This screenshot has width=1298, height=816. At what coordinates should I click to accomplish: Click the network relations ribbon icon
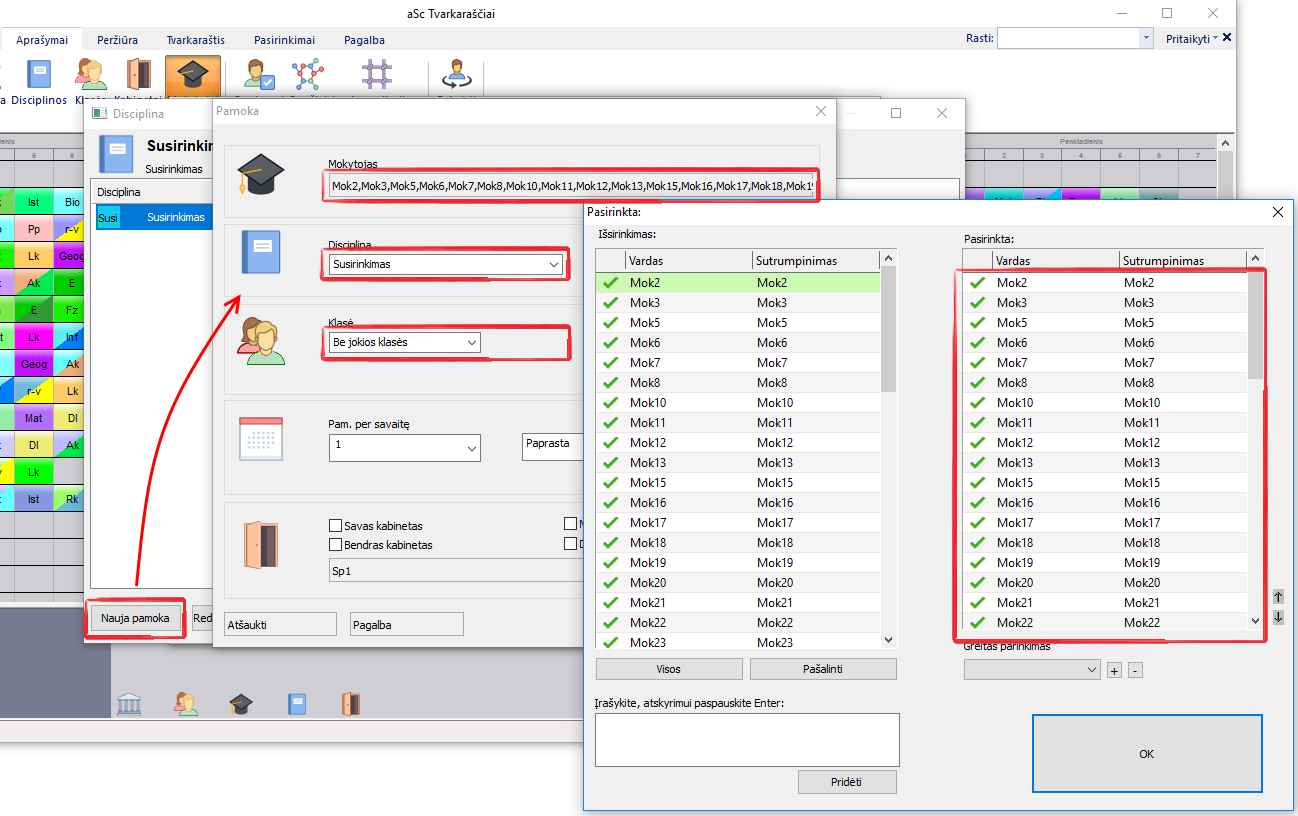pos(307,75)
